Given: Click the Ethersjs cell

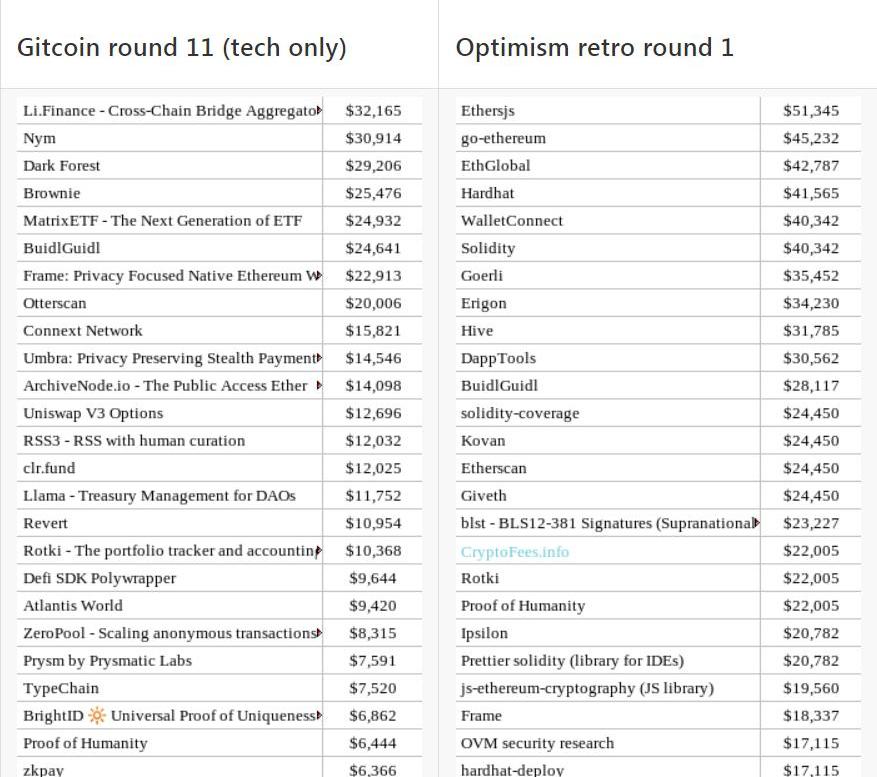Looking at the screenshot, I should click(x=607, y=110).
